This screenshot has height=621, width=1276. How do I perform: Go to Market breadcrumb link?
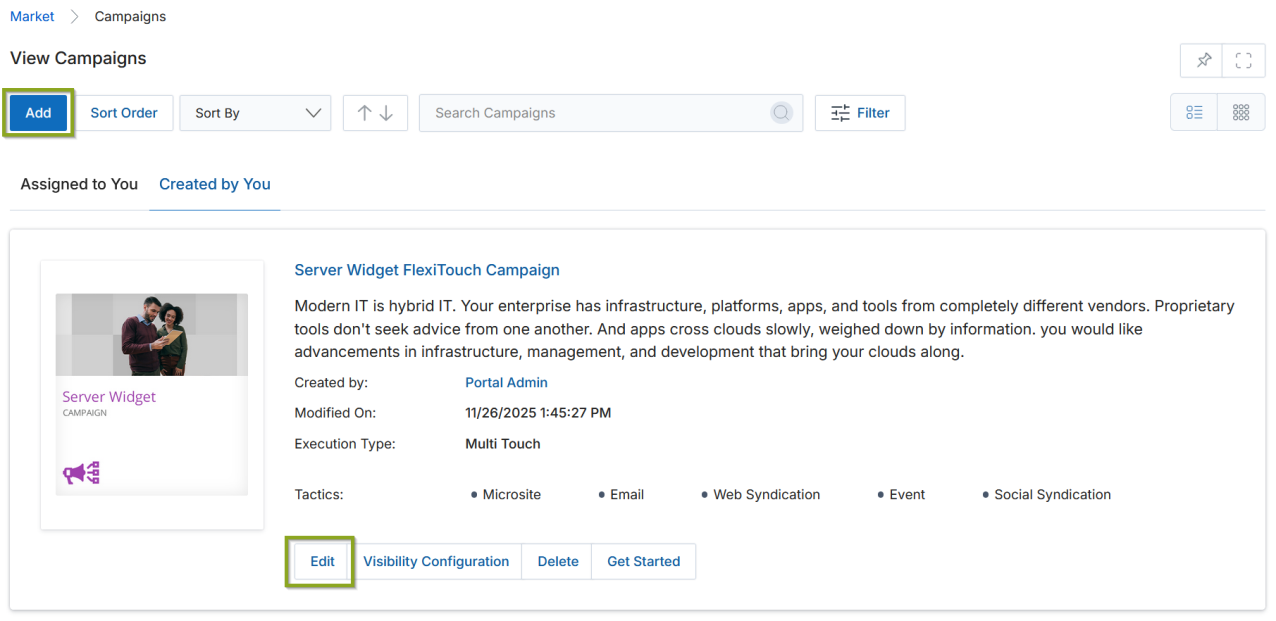pyautogui.click(x=32, y=16)
